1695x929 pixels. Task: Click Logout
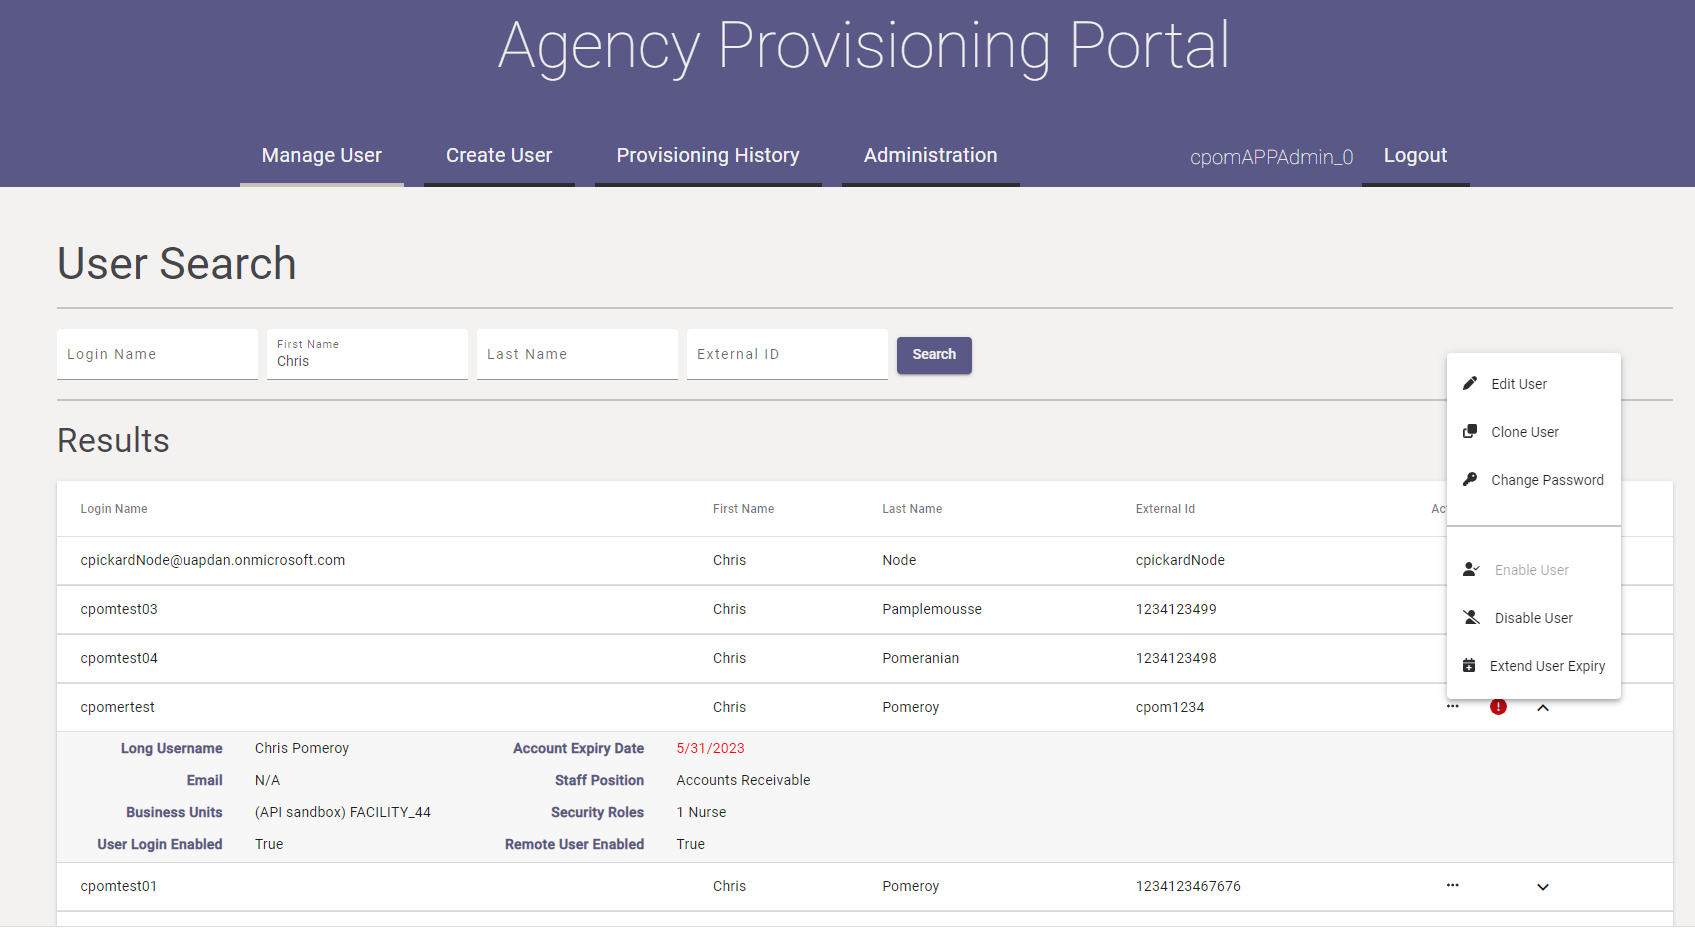click(1415, 155)
